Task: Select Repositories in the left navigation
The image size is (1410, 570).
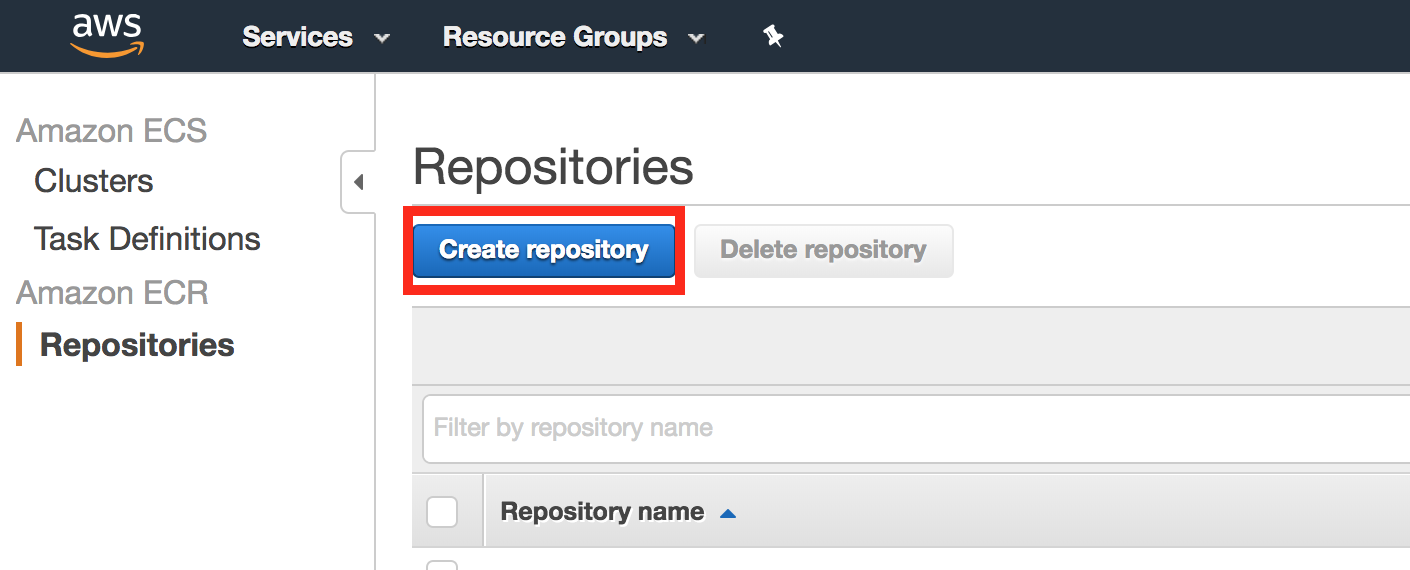Action: [137, 345]
